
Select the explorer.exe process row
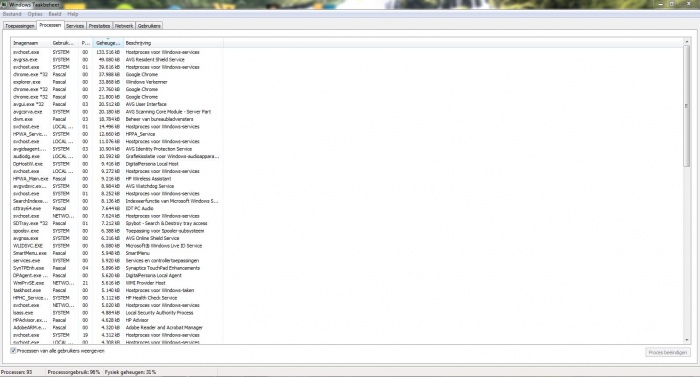(117, 82)
